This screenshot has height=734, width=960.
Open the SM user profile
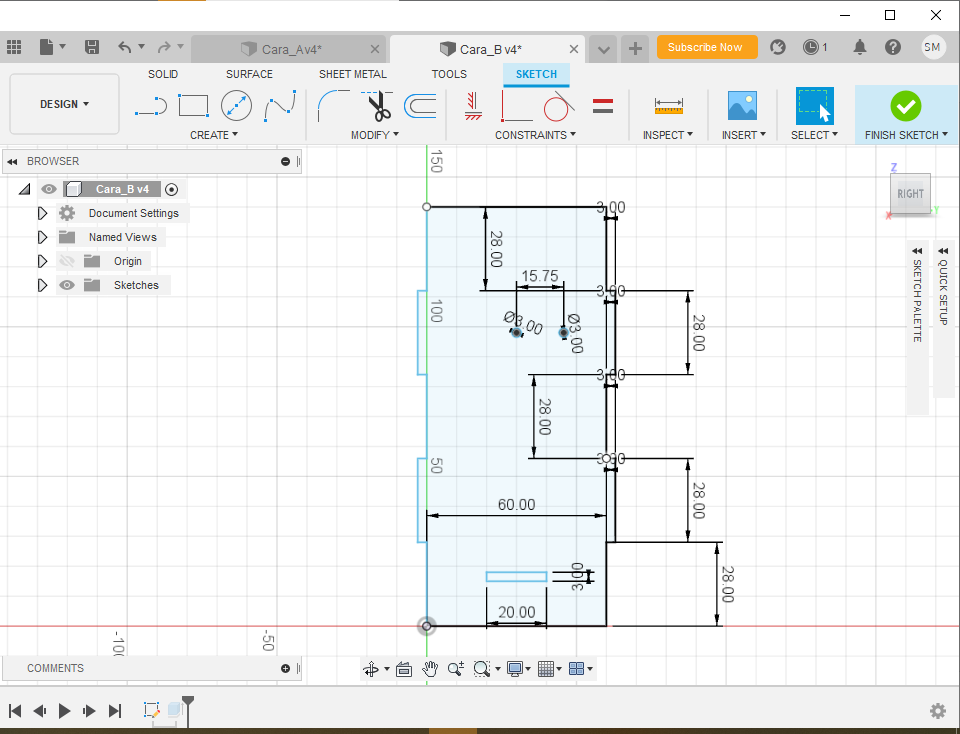932,47
